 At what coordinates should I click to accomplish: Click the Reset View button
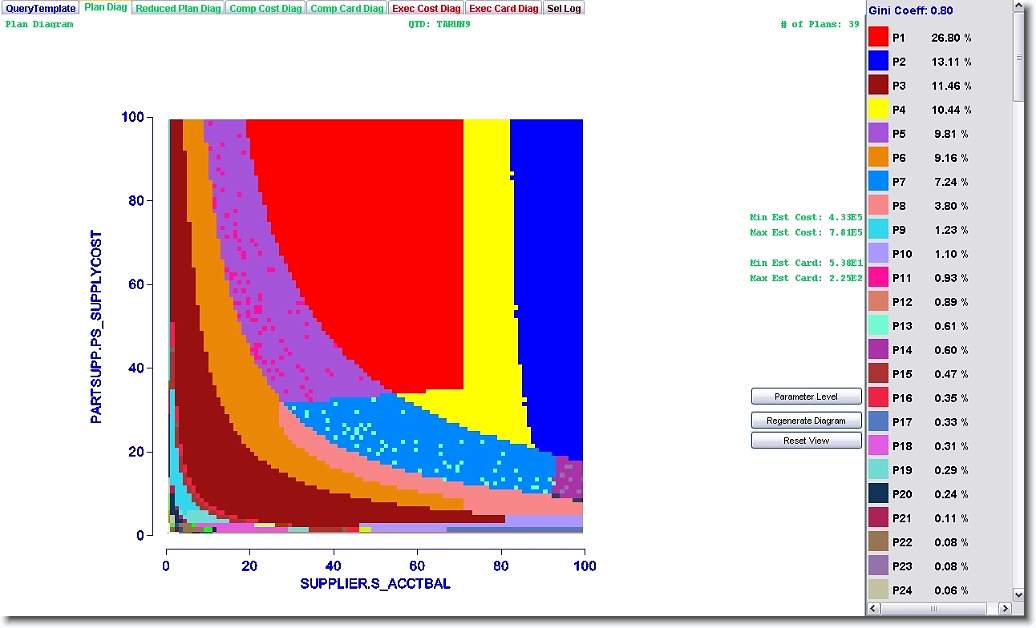[x=806, y=441]
